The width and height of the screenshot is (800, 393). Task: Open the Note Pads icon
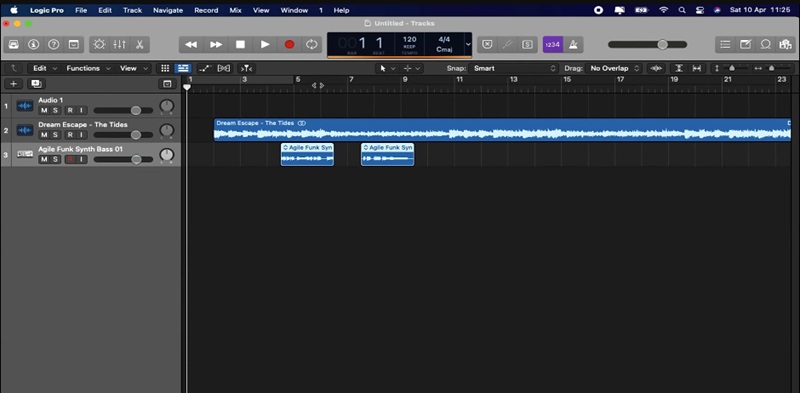(x=745, y=45)
